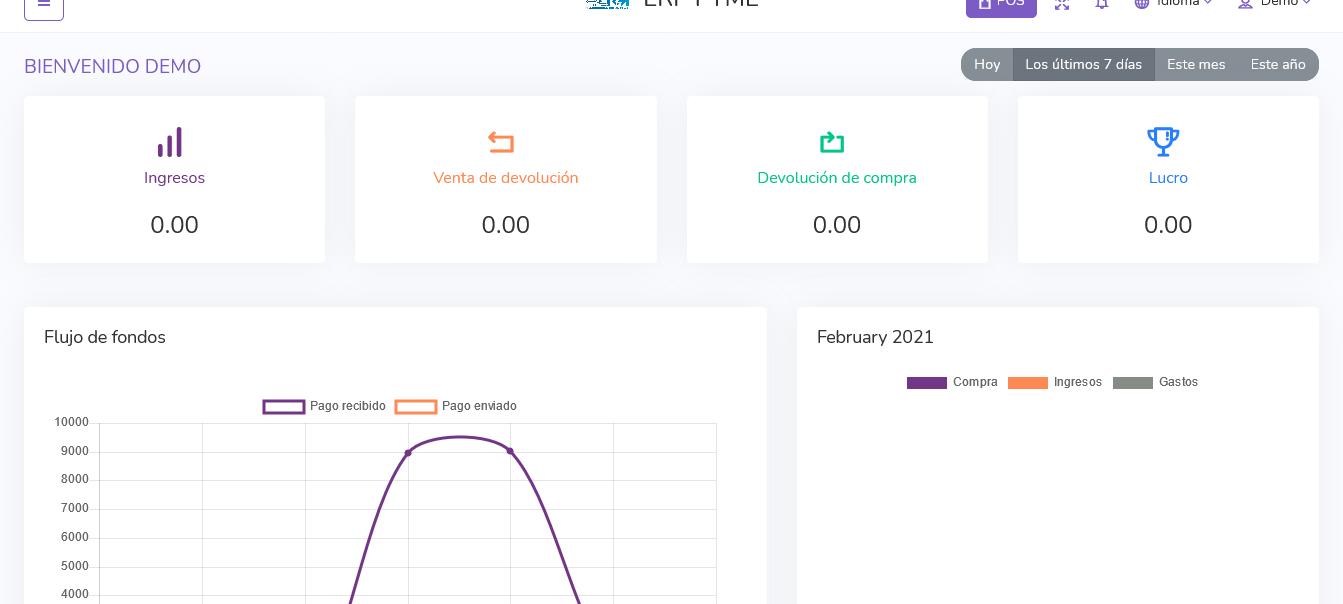Screen dimensions: 1343x604
Task: Expand the Idioma language dropdown
Action: pyautogui.click(x=1173, y=4)
